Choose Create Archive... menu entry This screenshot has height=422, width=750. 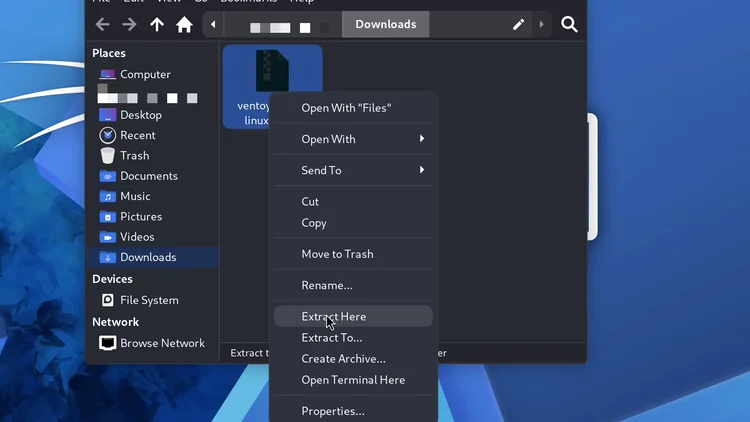353,359
